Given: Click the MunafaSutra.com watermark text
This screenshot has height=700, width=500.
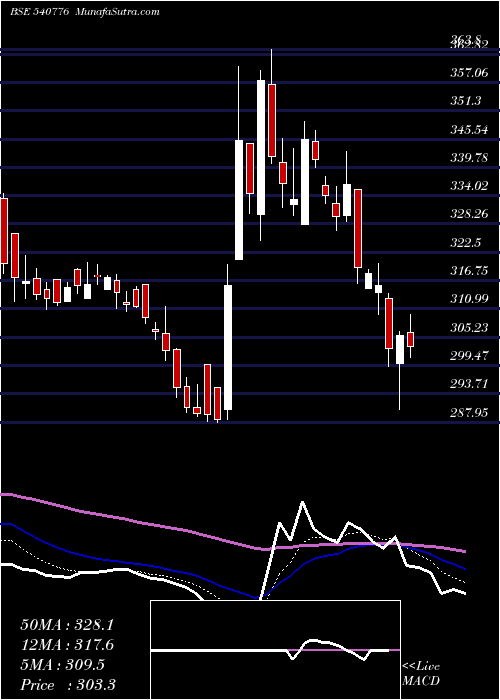Looking at the screenshot, I should click(118, 12).
